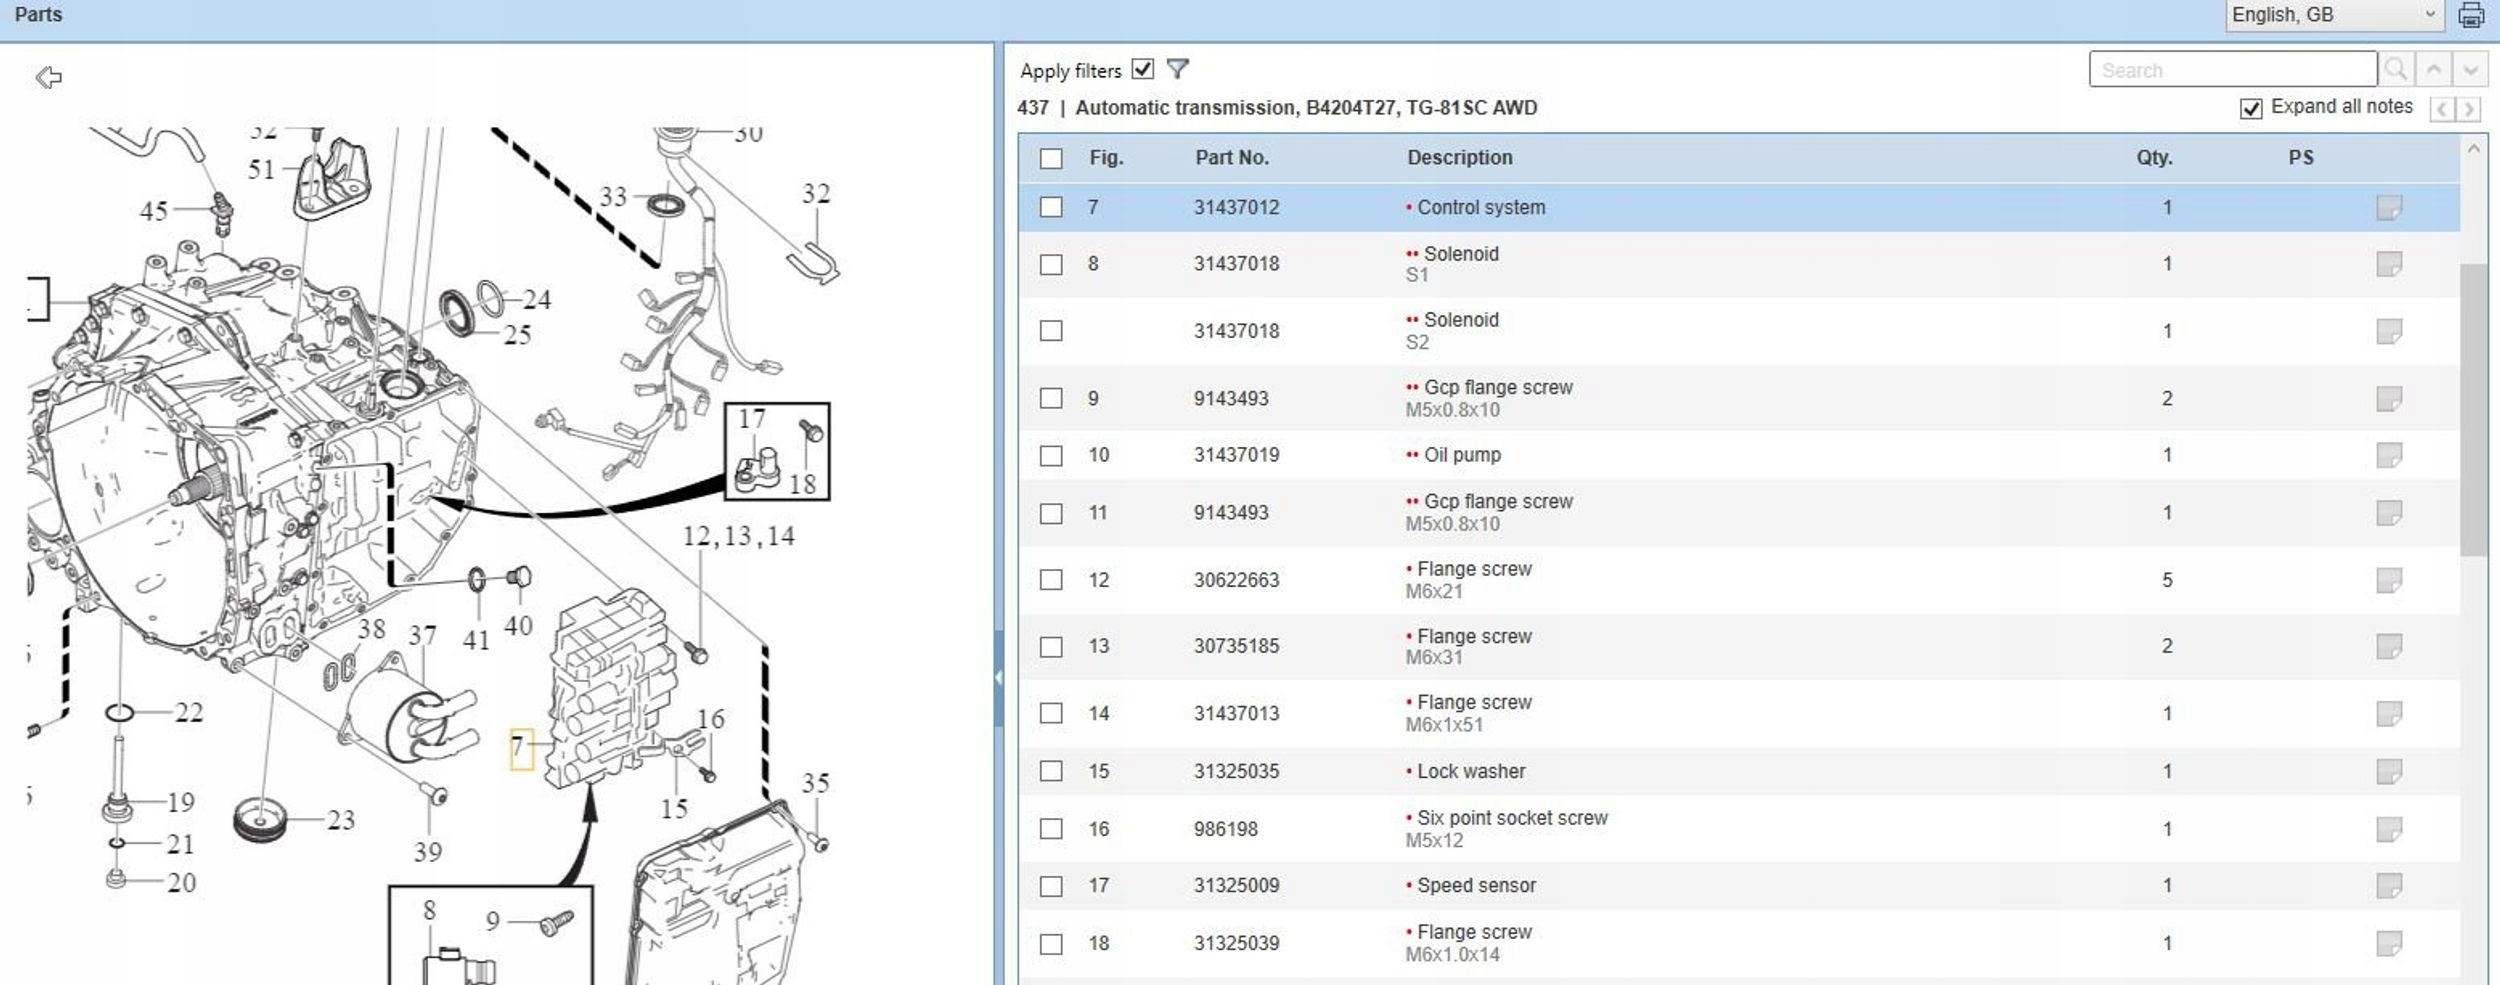Click part number 30735185
The height and width of the screenshot is (985, 2500).
tap(1237, 646)
